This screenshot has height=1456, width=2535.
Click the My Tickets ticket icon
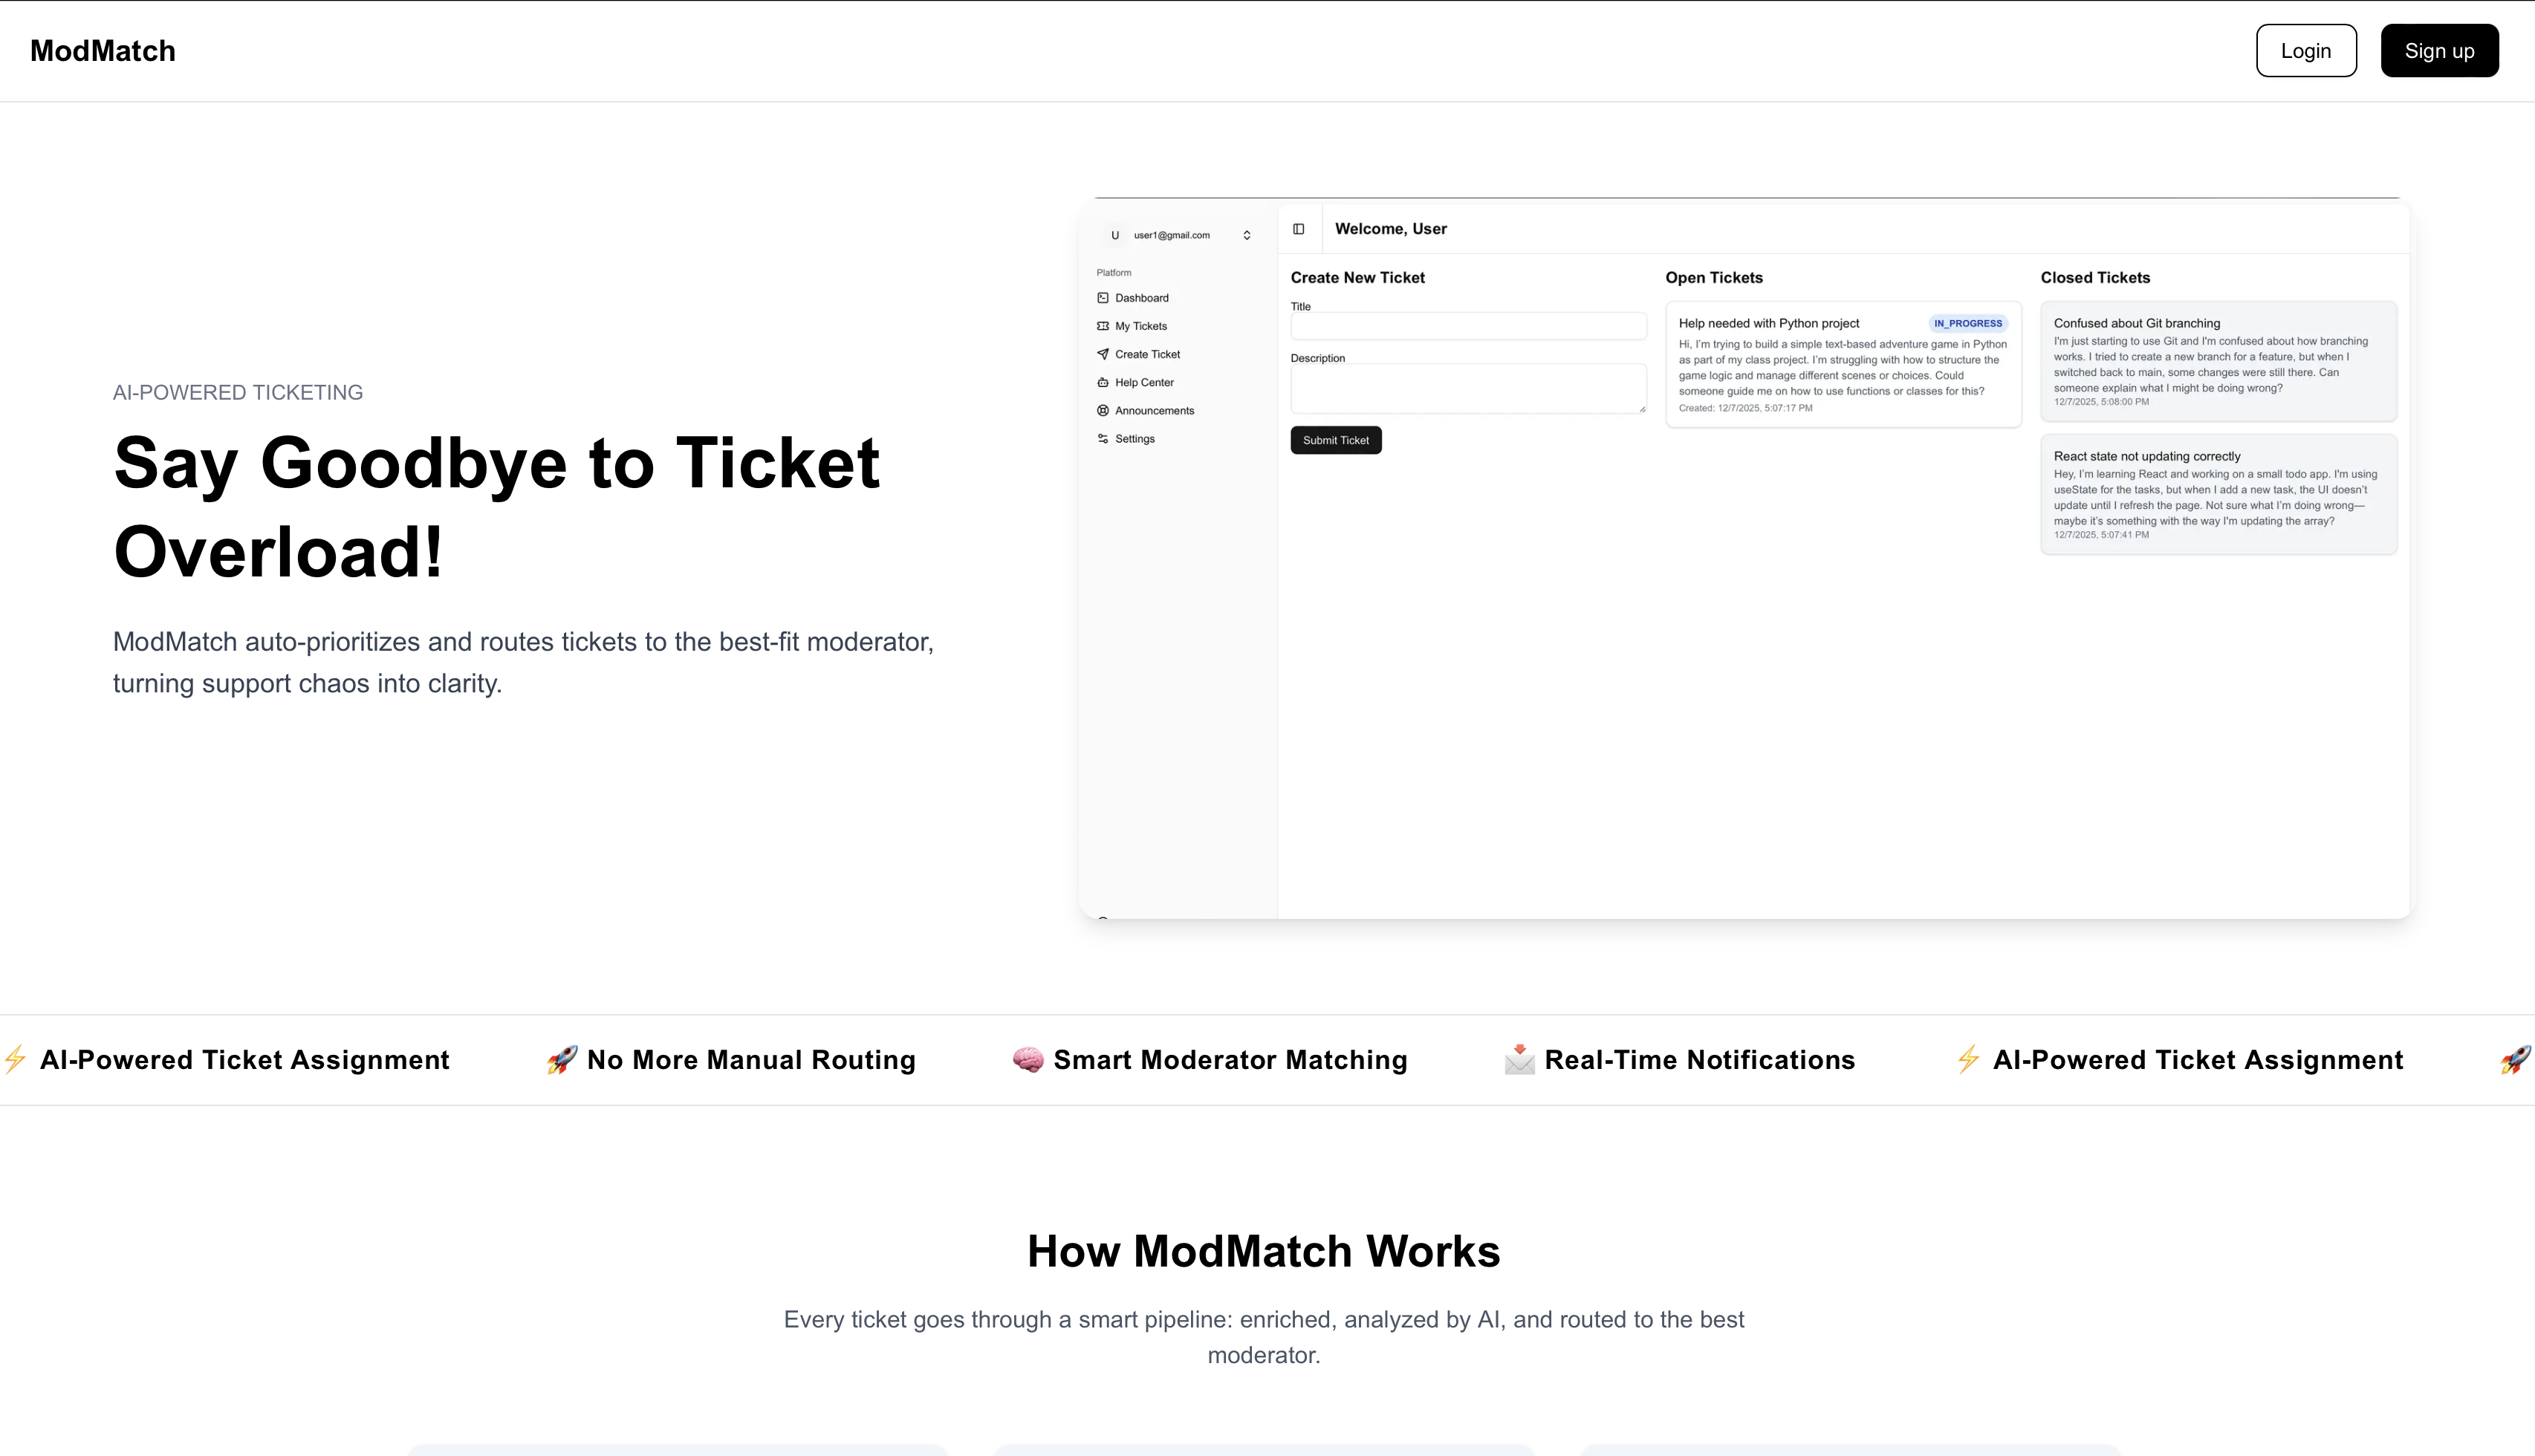click(x=1103, y=326)
